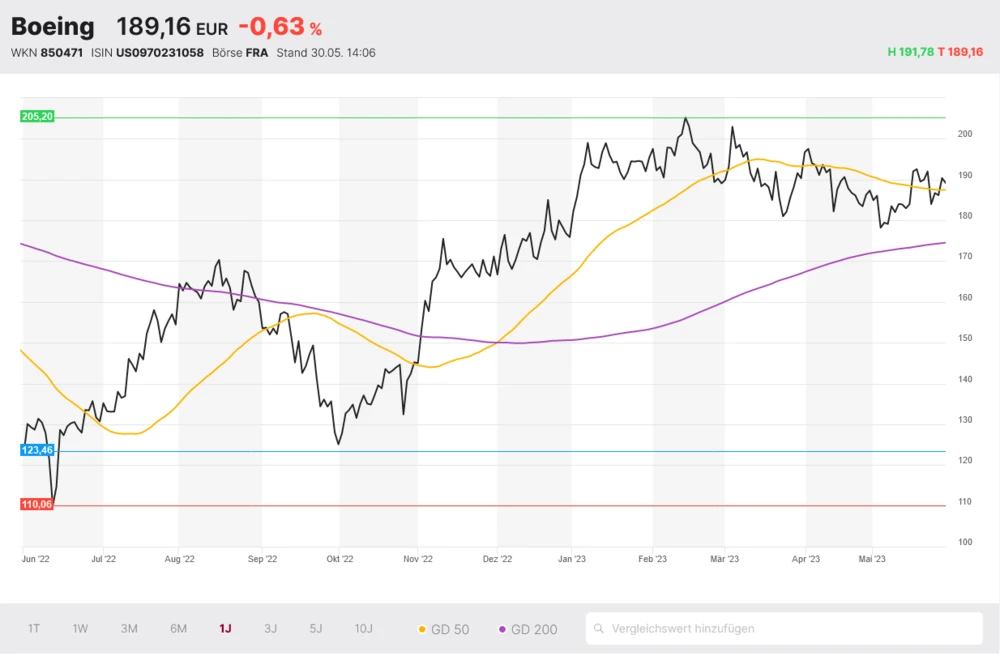Click the yellow GD 50 dot
1000x656 pixels.
coord(422,629)
